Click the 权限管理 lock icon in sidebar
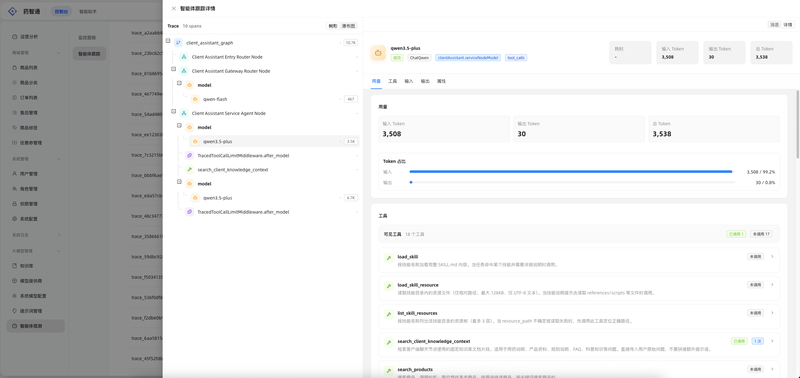 point(15,204)
